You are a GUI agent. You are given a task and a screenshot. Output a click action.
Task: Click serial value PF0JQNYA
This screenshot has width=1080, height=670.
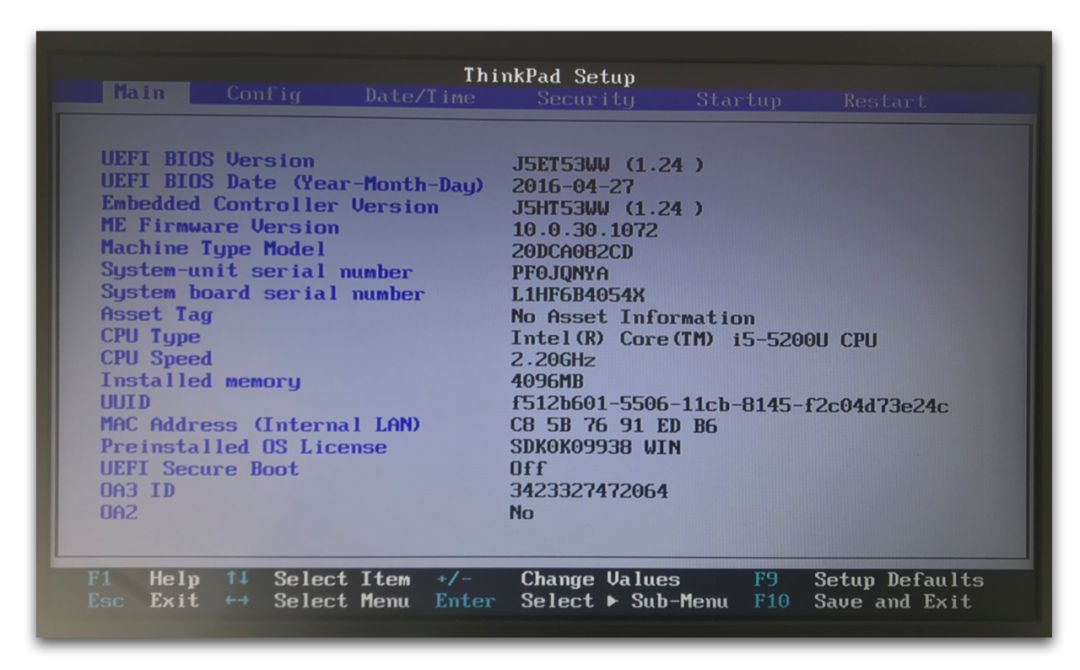[x=560, y=273]
